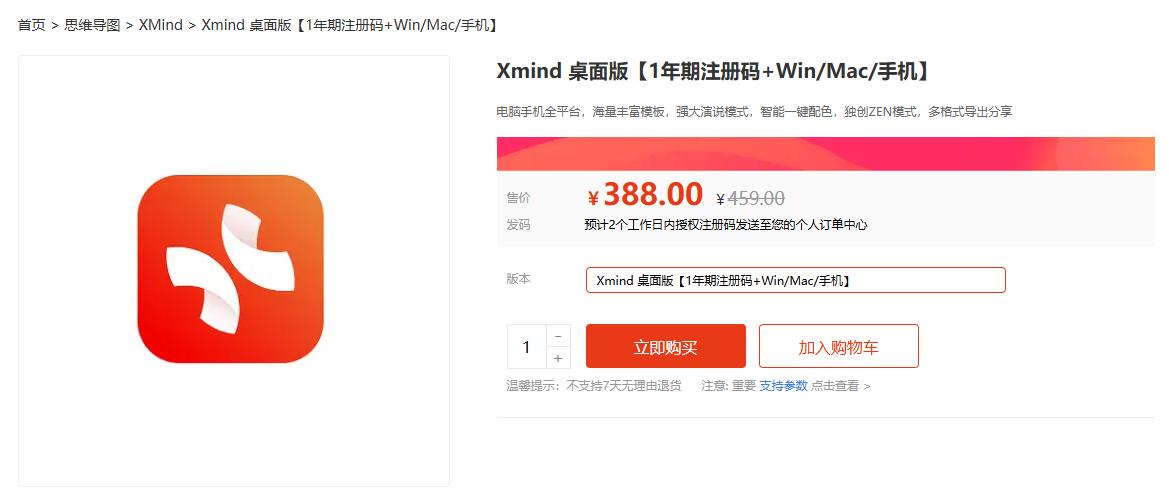
Task: Click the pink promotional banner
Action: (825, 154)
